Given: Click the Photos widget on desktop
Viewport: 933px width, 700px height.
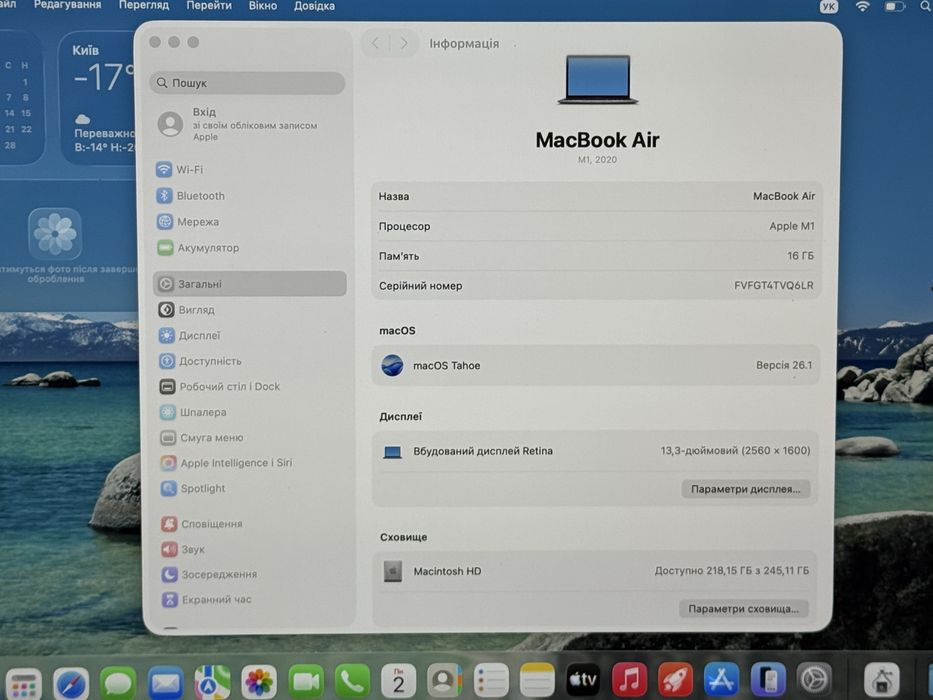Looking at the screenshot, I should tap(55, 234).
